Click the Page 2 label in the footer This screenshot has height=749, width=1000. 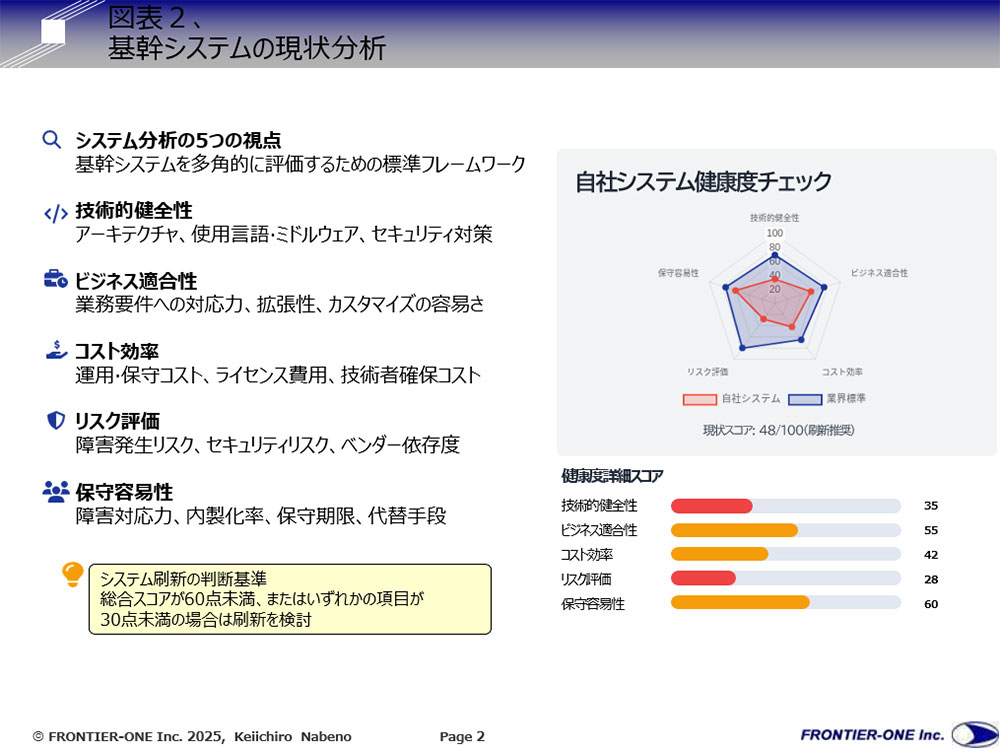461,736
